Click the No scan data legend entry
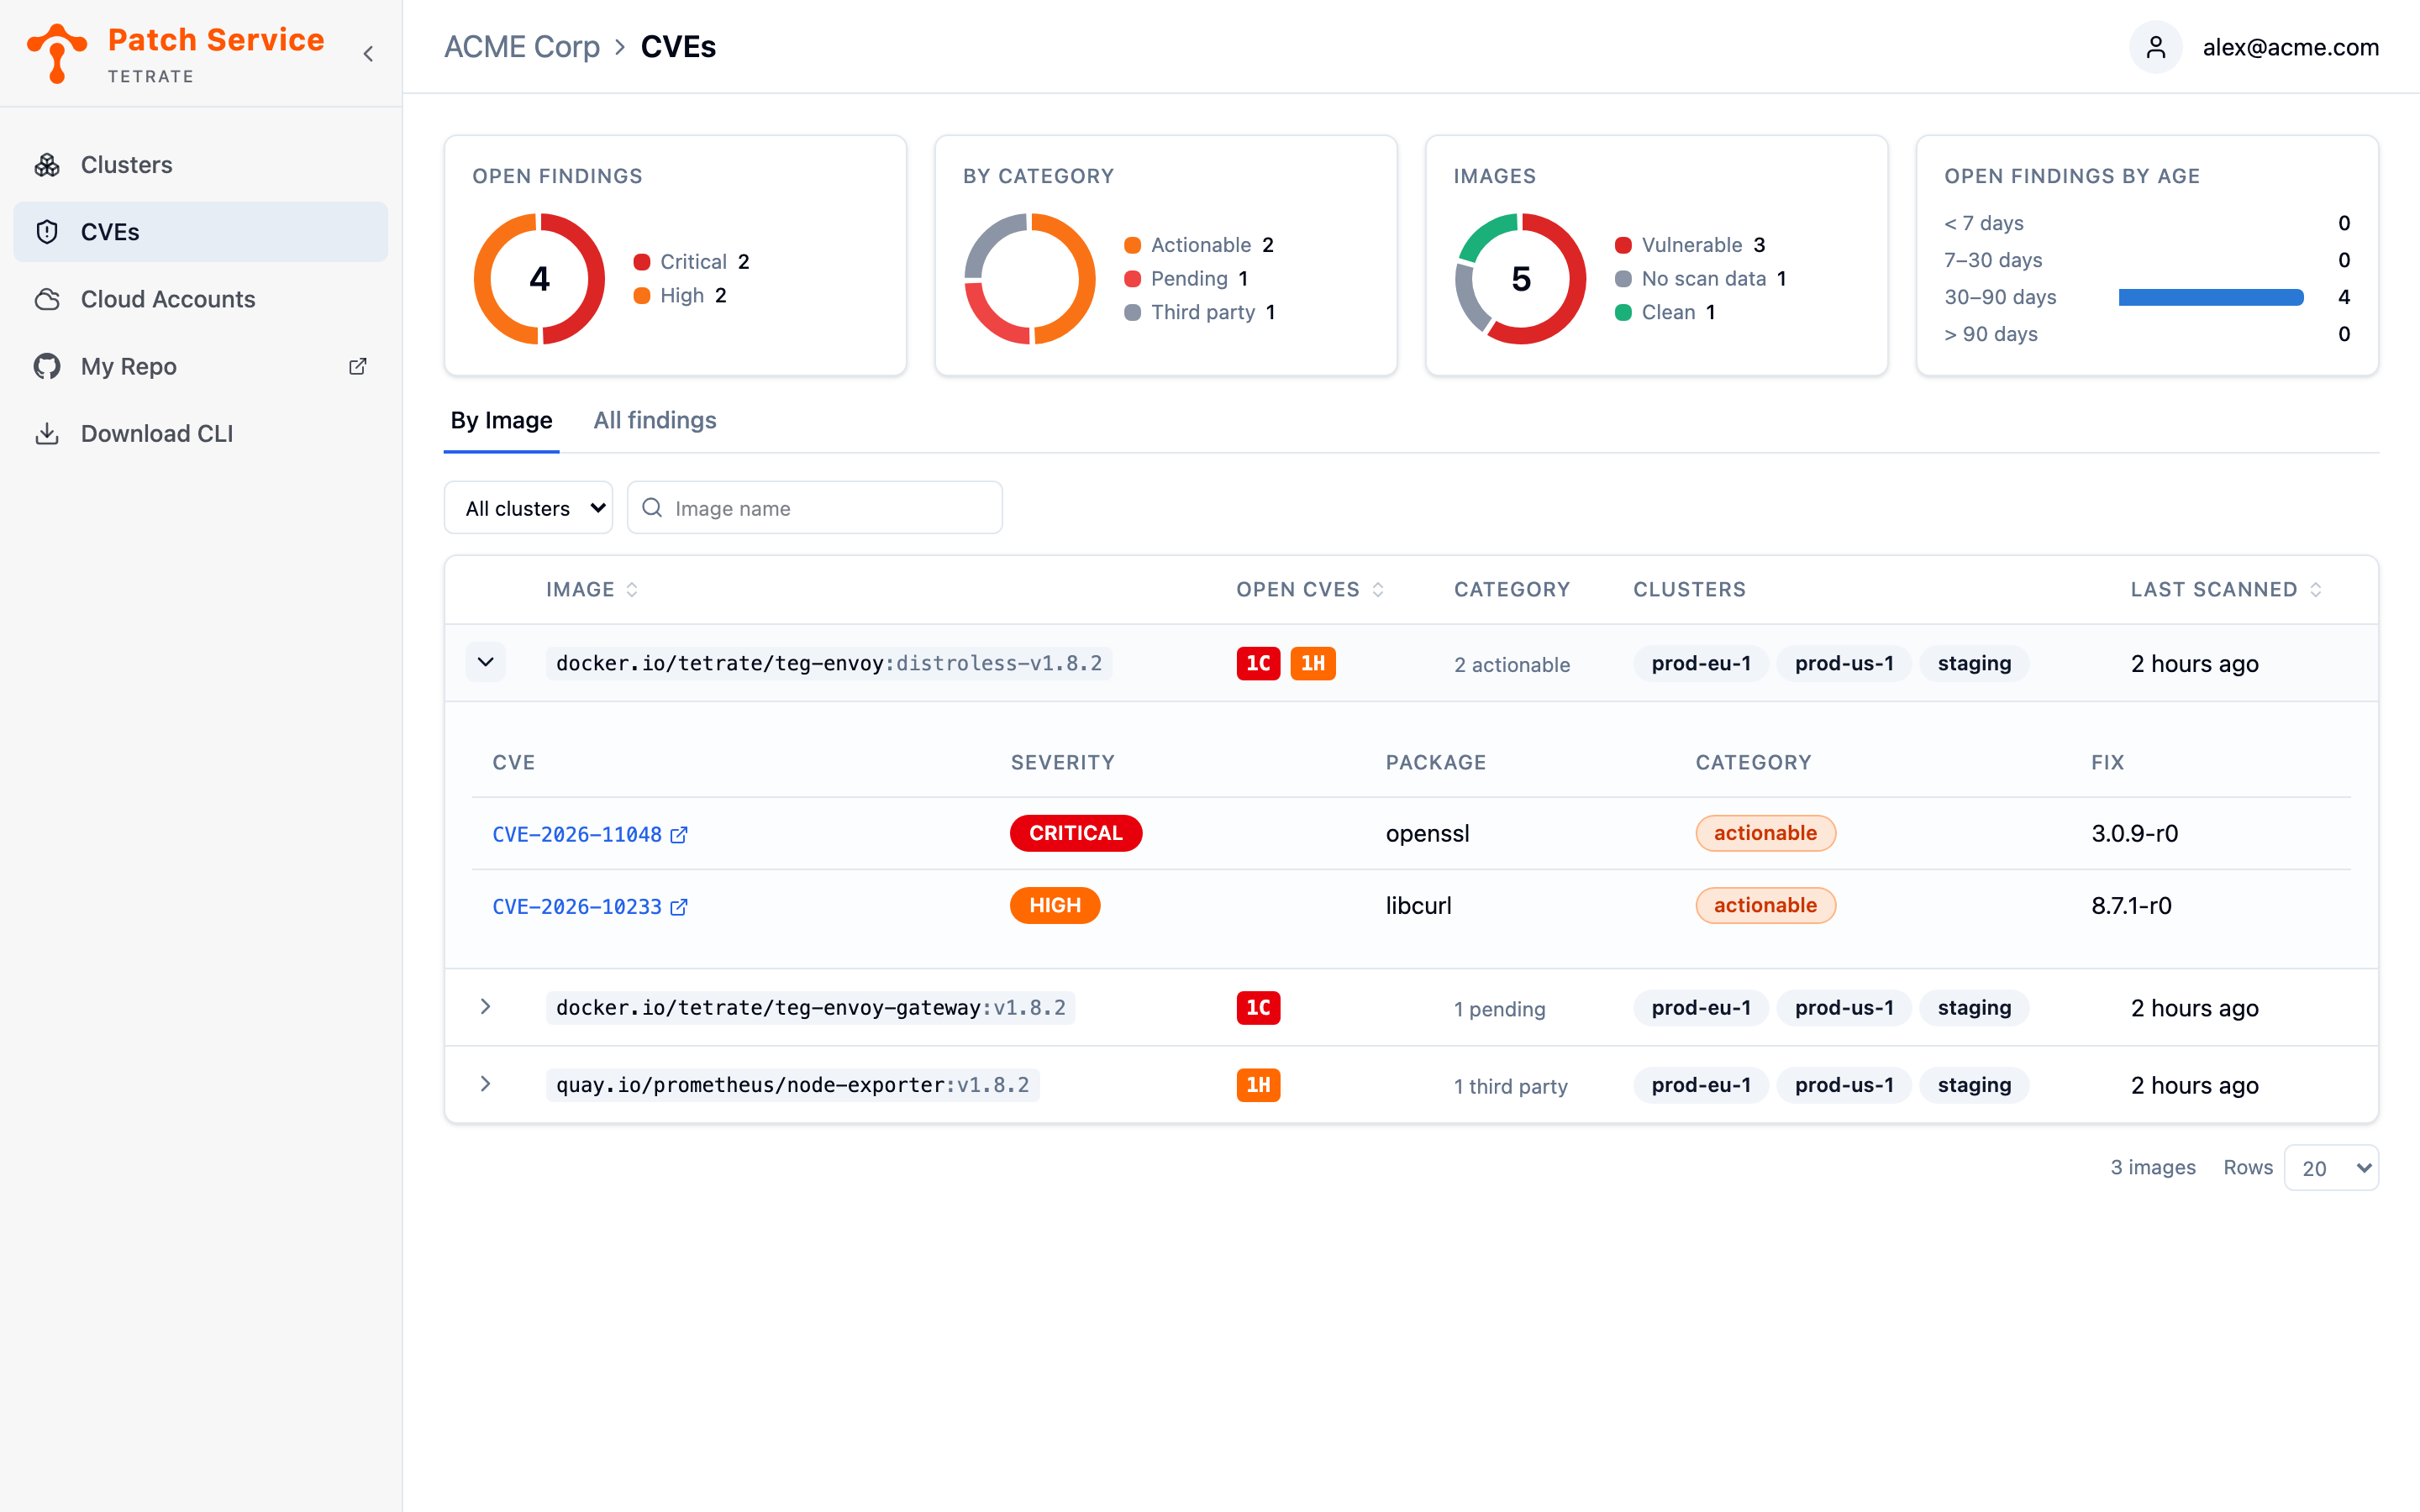Screen dimensions: 2420x1512 [x=1701, y=279]
